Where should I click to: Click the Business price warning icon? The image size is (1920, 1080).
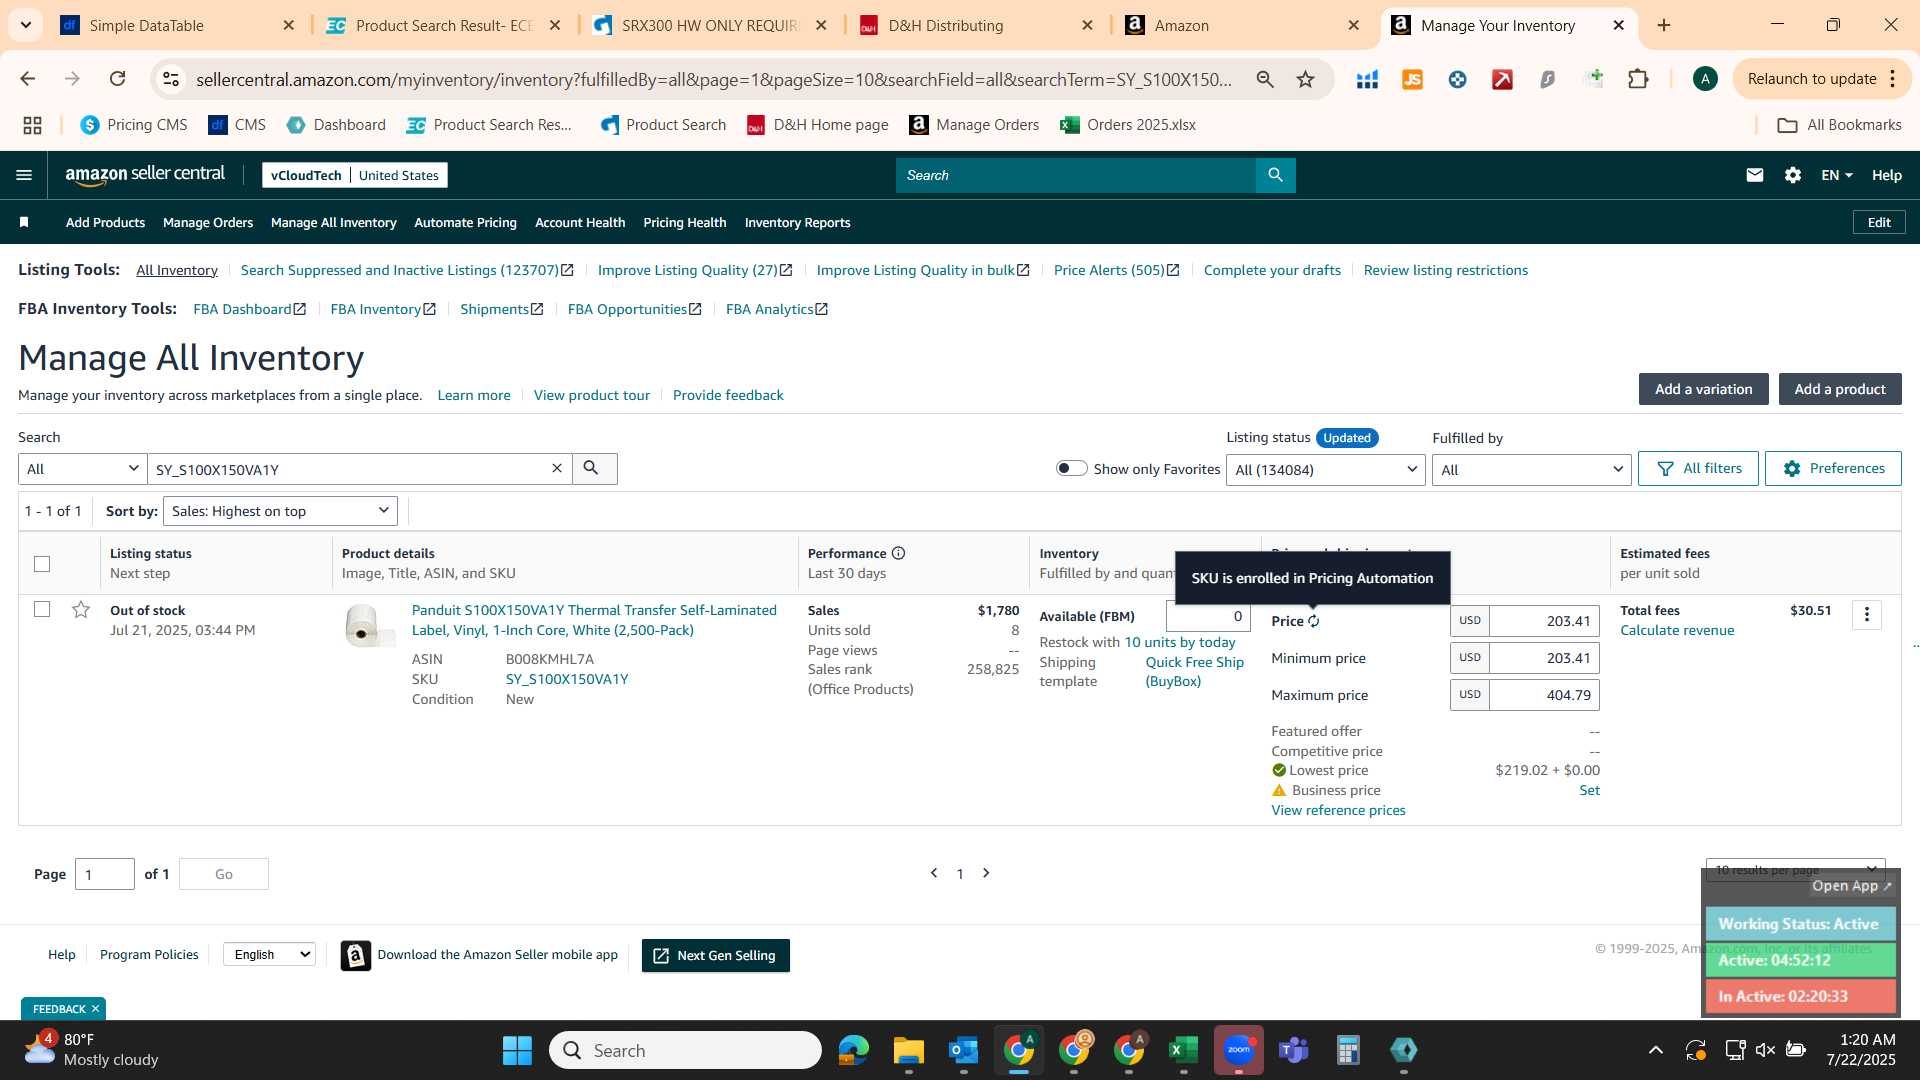coord(1278,790)
